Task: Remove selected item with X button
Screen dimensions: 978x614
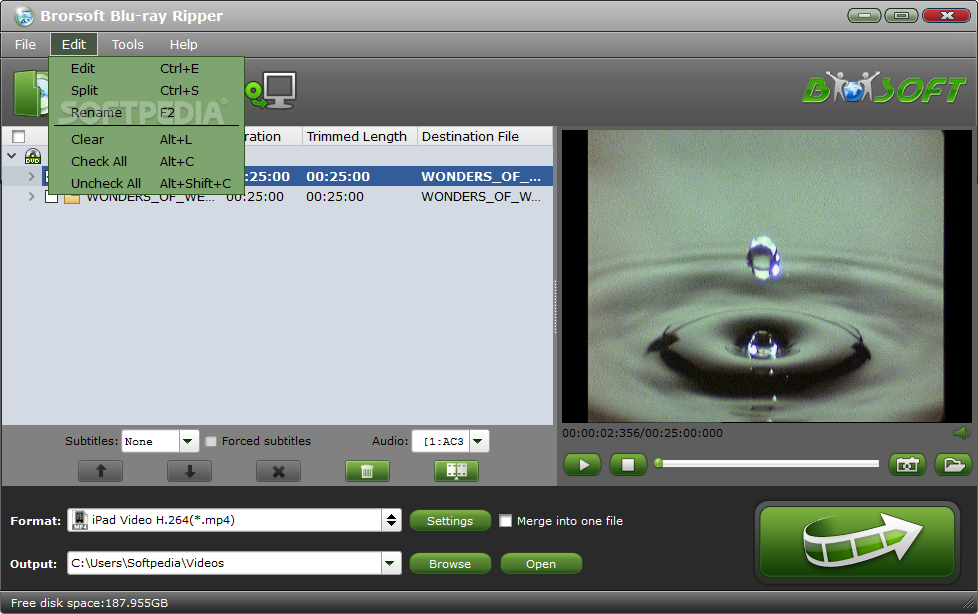Action: [x=278, y=471]
